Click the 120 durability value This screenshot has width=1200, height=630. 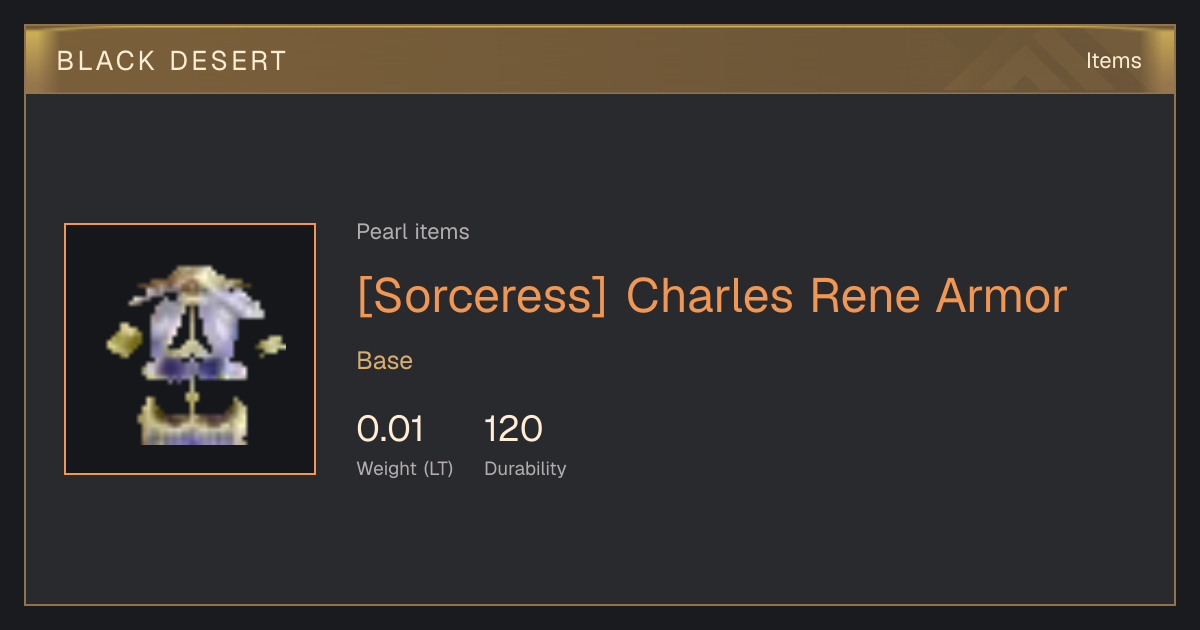(x=513, y=429)
